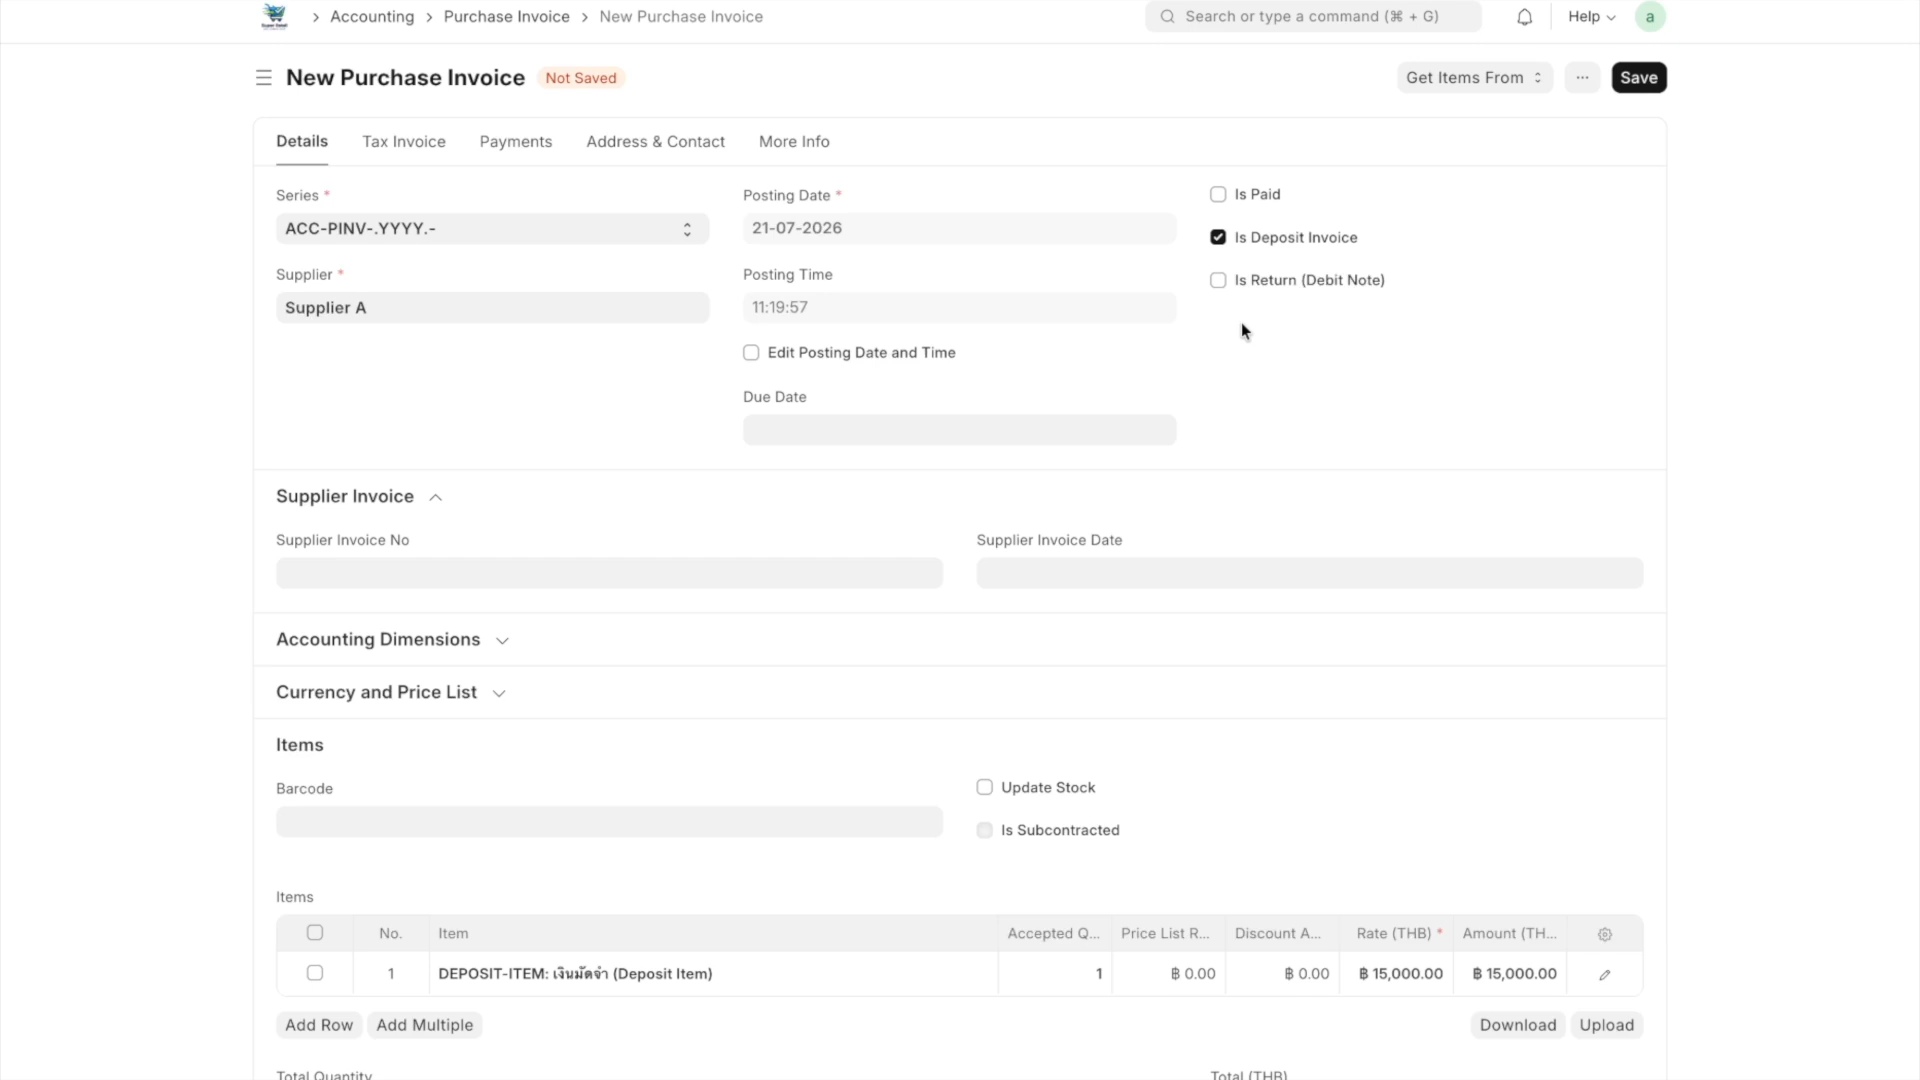The image size is (1920, 1080).
Task: Save the new purchase invoice
Action: coord(1639,78)
